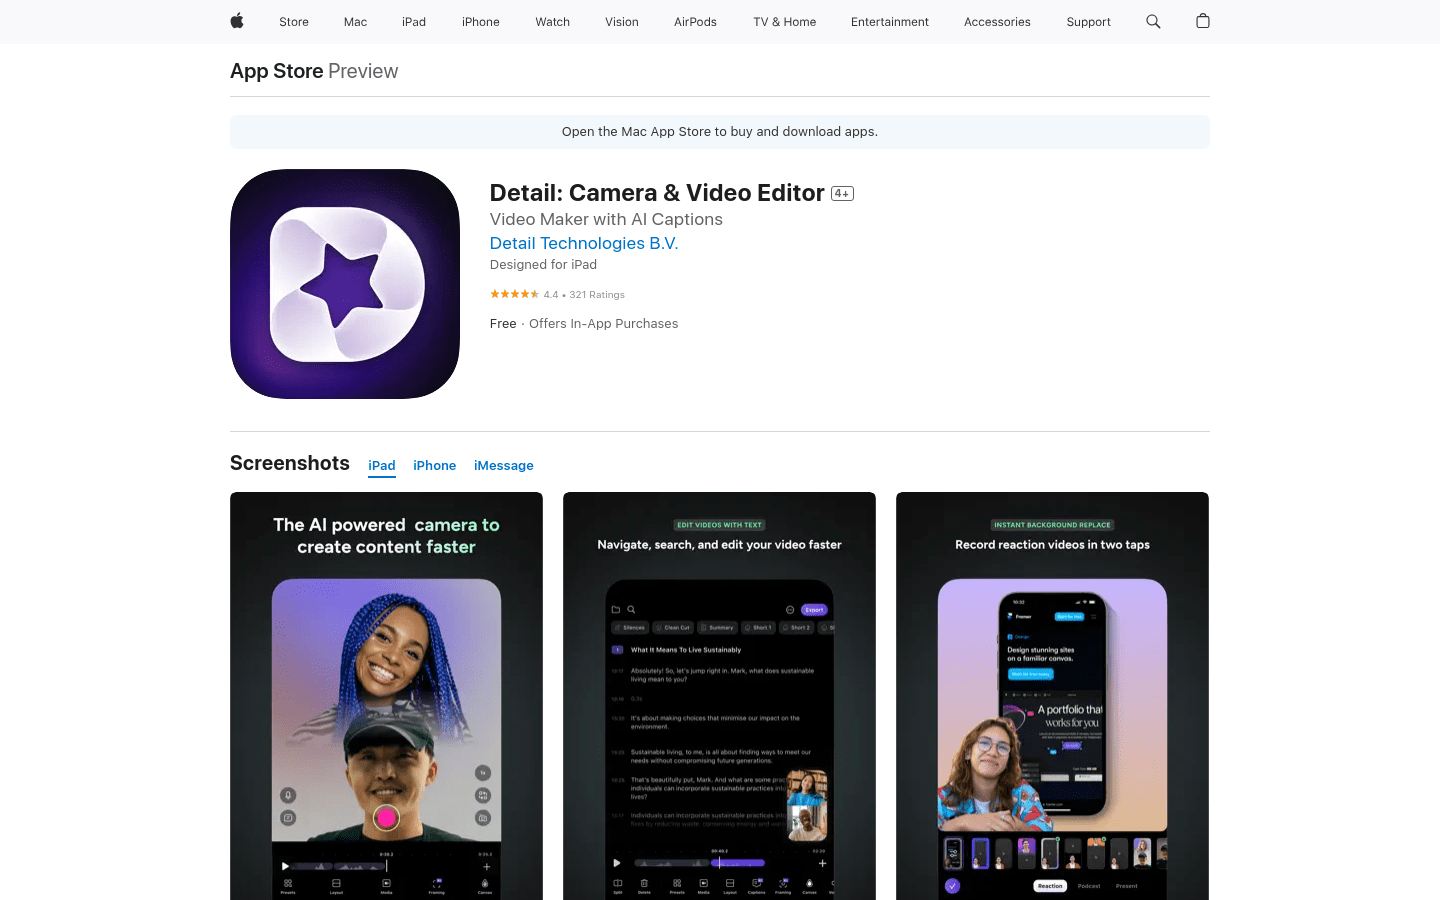Select the iPad screenshots tab
This screenshot has width=1440, height=900.
click(x=382, y=466)
